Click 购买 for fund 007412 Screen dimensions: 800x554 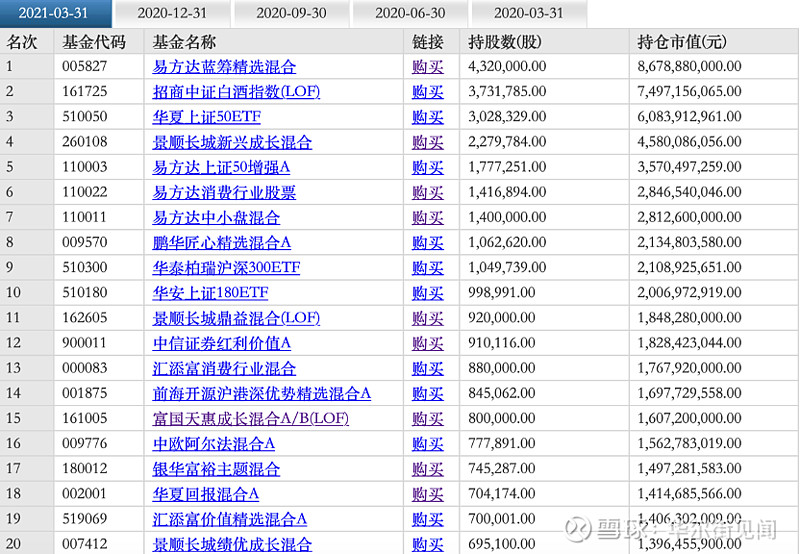(x=428, y=544)
